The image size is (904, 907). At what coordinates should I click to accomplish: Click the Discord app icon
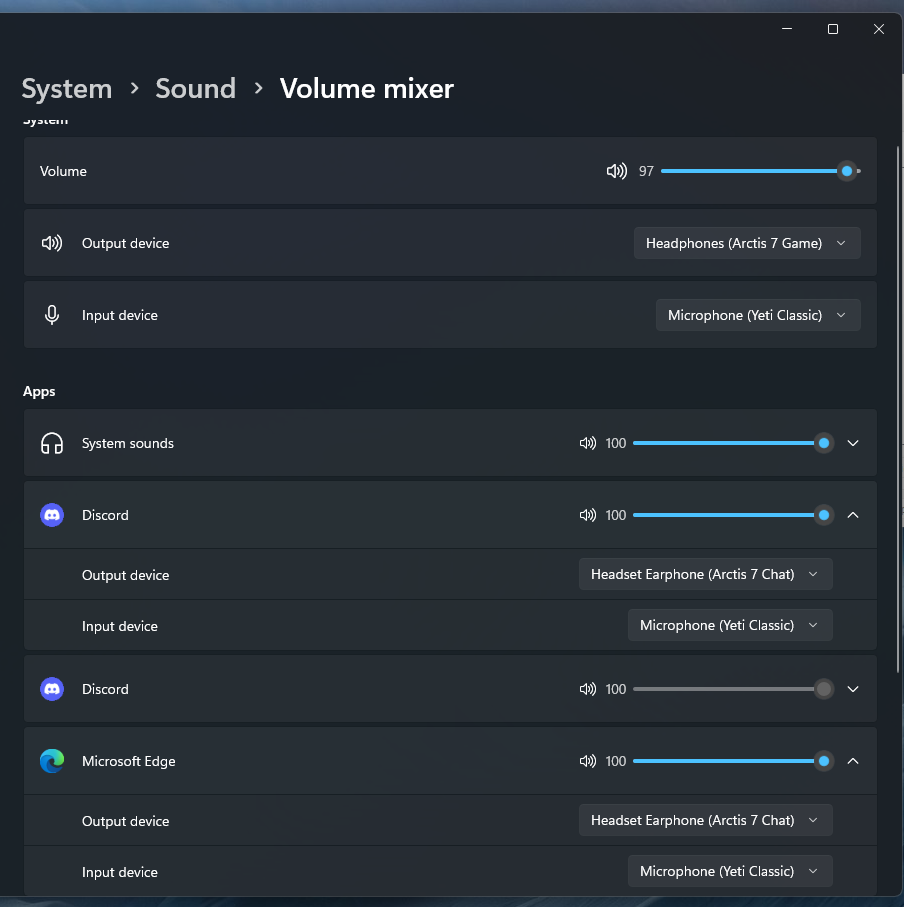(x=51, y=515)
